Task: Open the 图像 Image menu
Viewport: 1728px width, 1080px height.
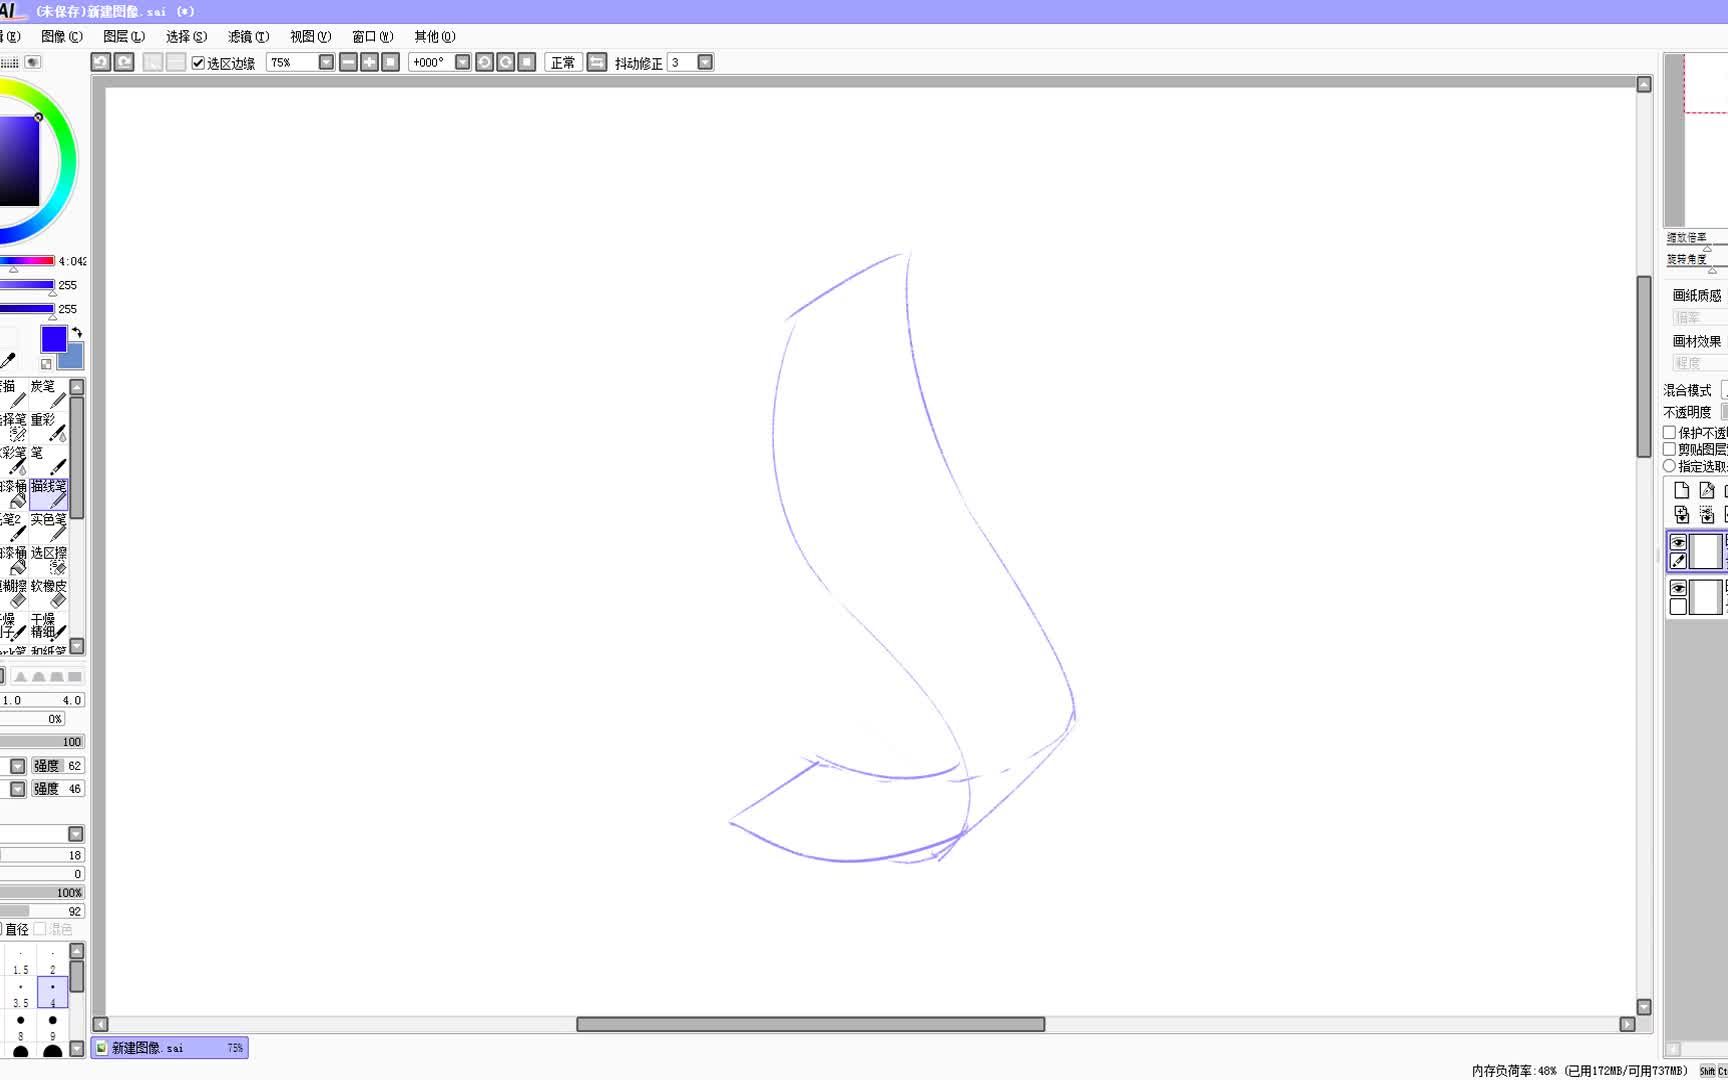Action: point(61,36)
